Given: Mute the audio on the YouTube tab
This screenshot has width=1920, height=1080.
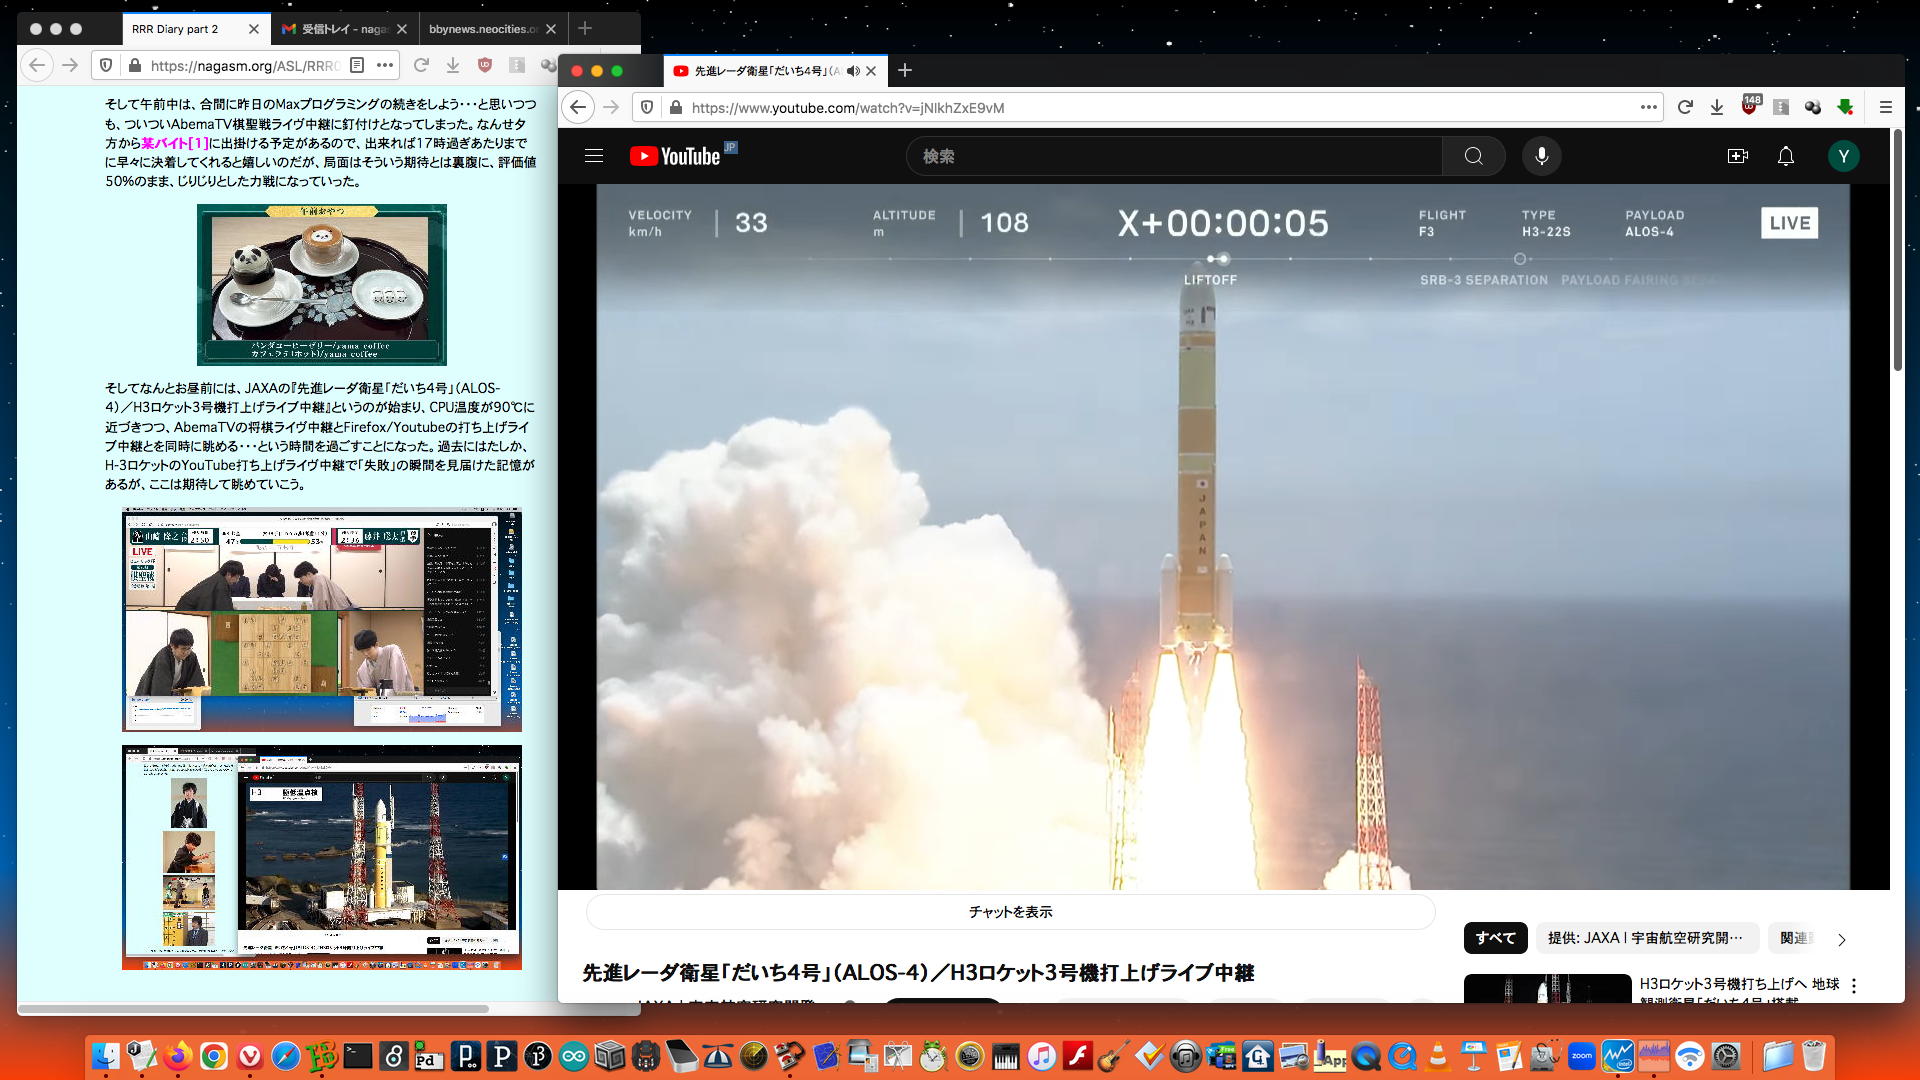Looking at the screenshot, I should [852, 71].
